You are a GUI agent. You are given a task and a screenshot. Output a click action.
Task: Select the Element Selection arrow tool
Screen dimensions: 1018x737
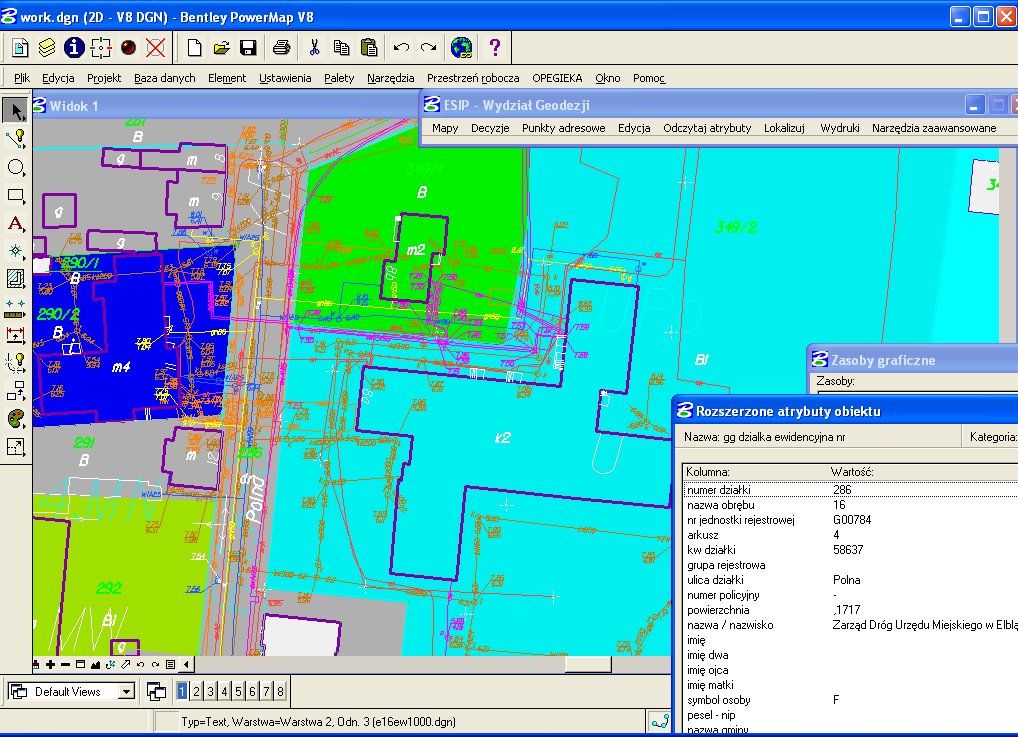(16, 111)
